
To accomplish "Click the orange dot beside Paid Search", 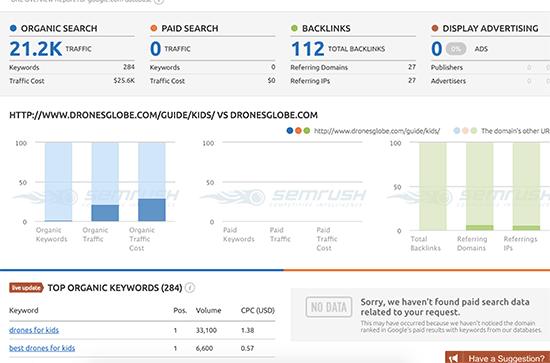I will tap(154, 28).
